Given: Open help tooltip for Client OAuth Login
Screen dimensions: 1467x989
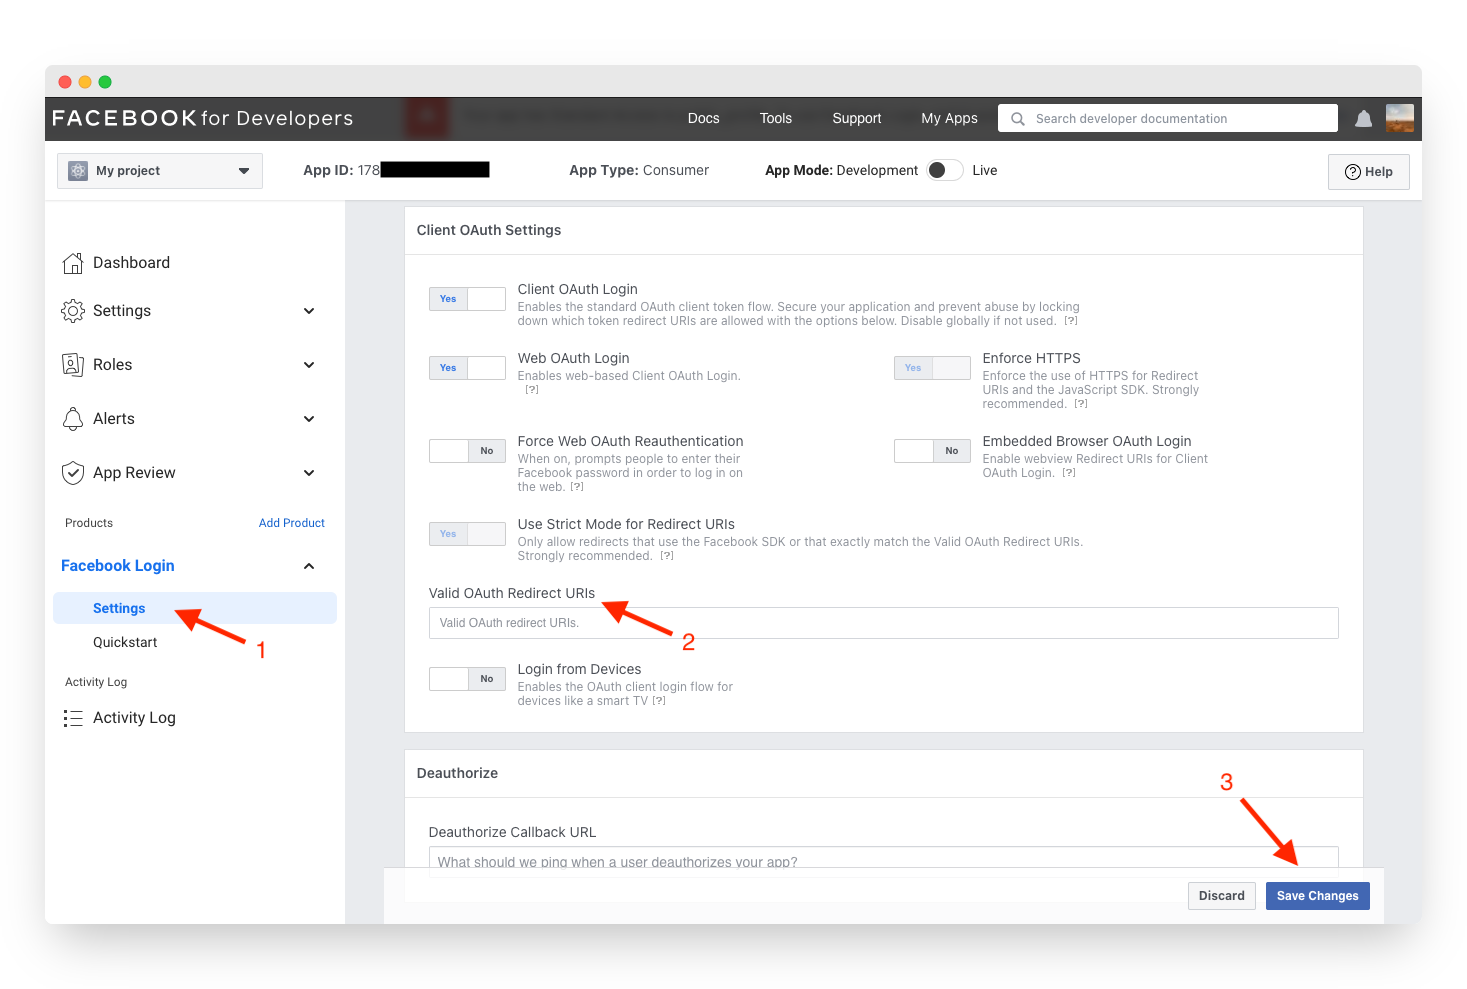Looking at the screenshot, I should tap(1071, 321).
